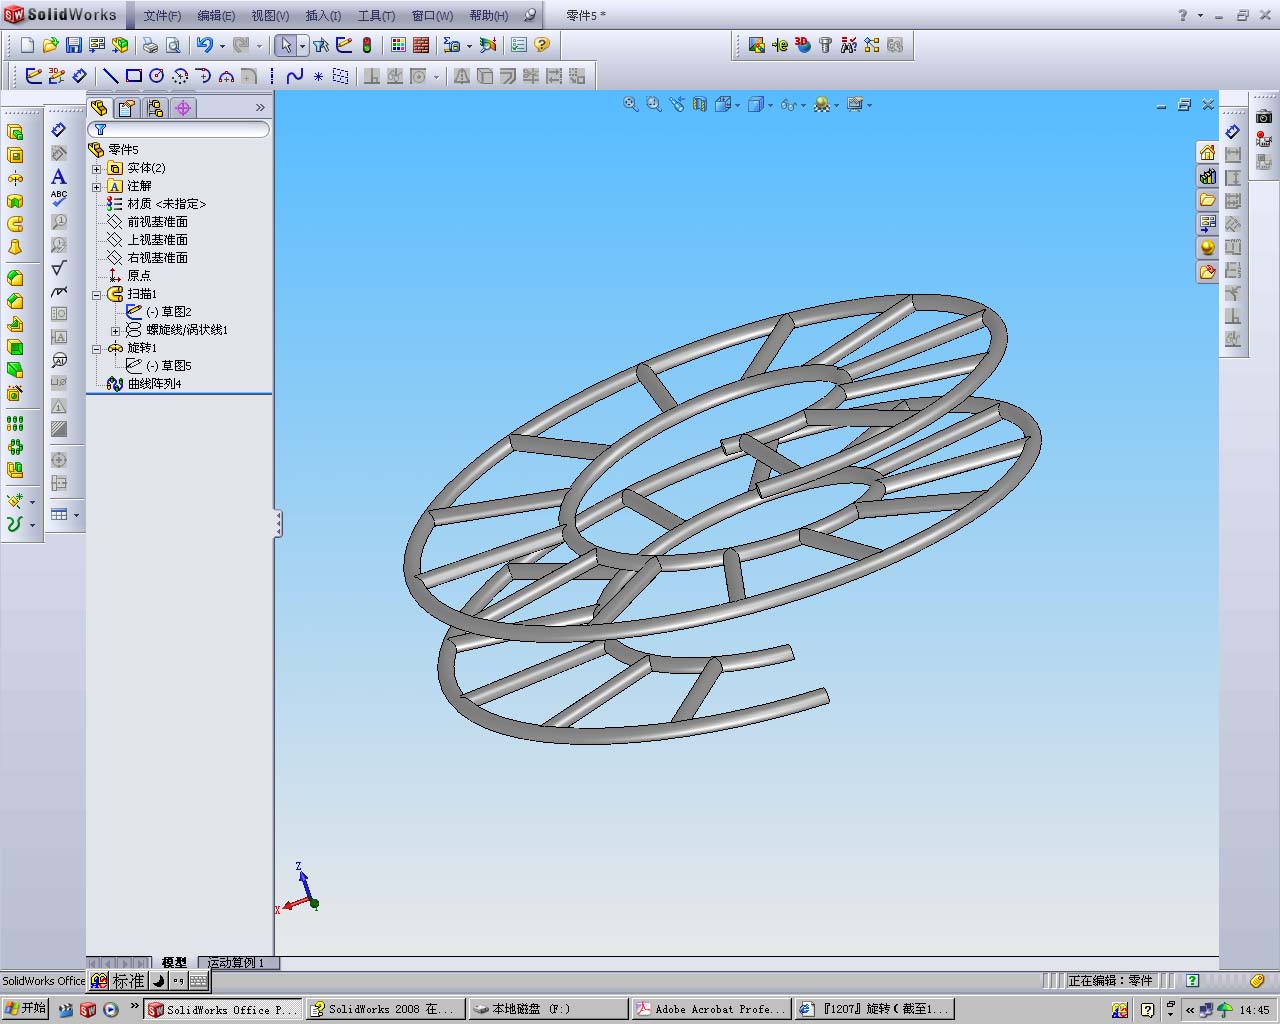Open the 插入(I) menu
Image resolution: width=1280 pixels, height=1024 pixels.
point(323,16)
